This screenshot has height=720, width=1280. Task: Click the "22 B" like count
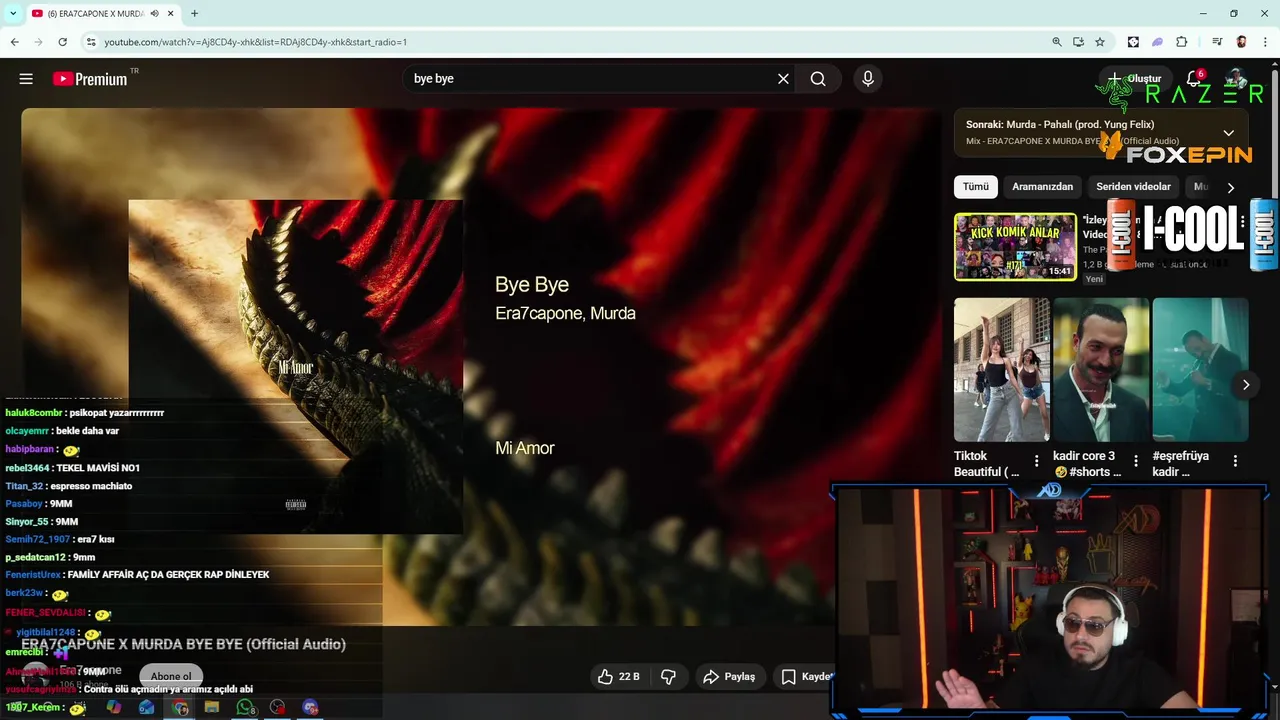click(x=629, y=677)
